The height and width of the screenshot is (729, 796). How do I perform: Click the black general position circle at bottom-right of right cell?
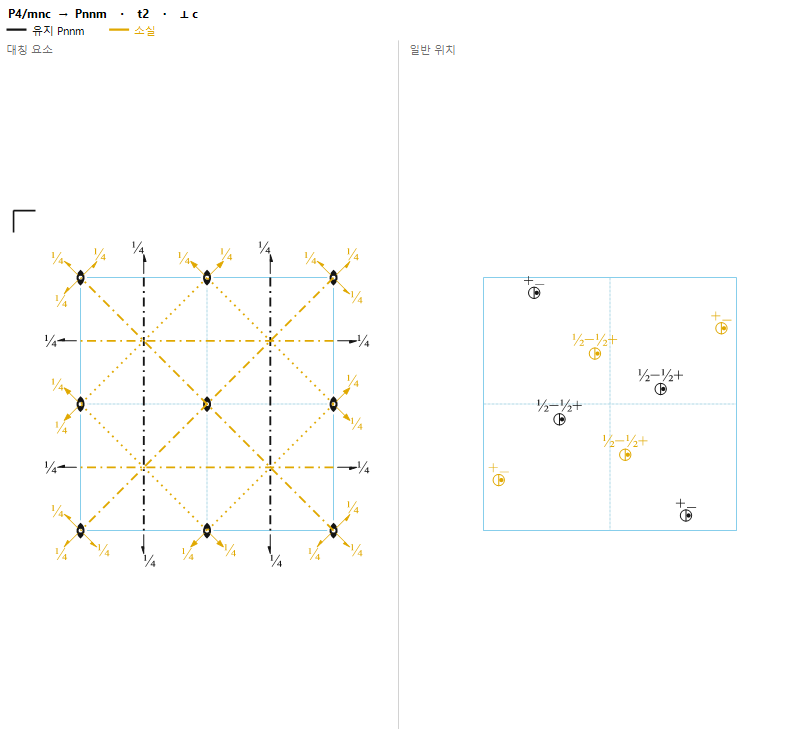click(x=686, y=516)
